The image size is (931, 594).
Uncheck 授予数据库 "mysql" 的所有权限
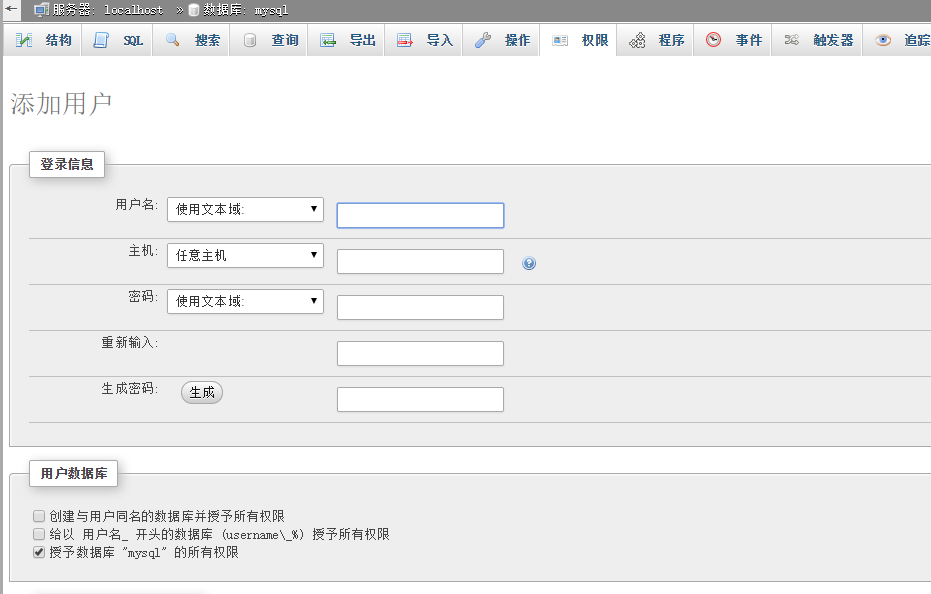[x=39, y=552]
